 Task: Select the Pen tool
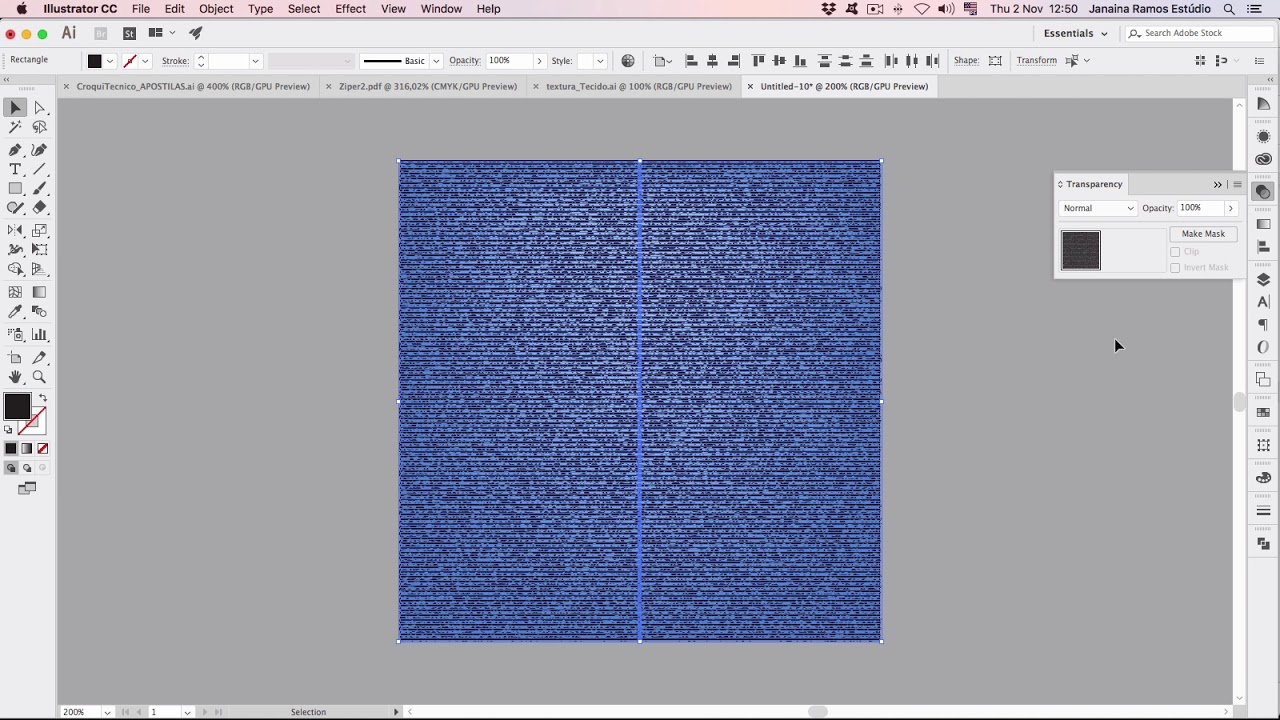click(x=15, y=149)
